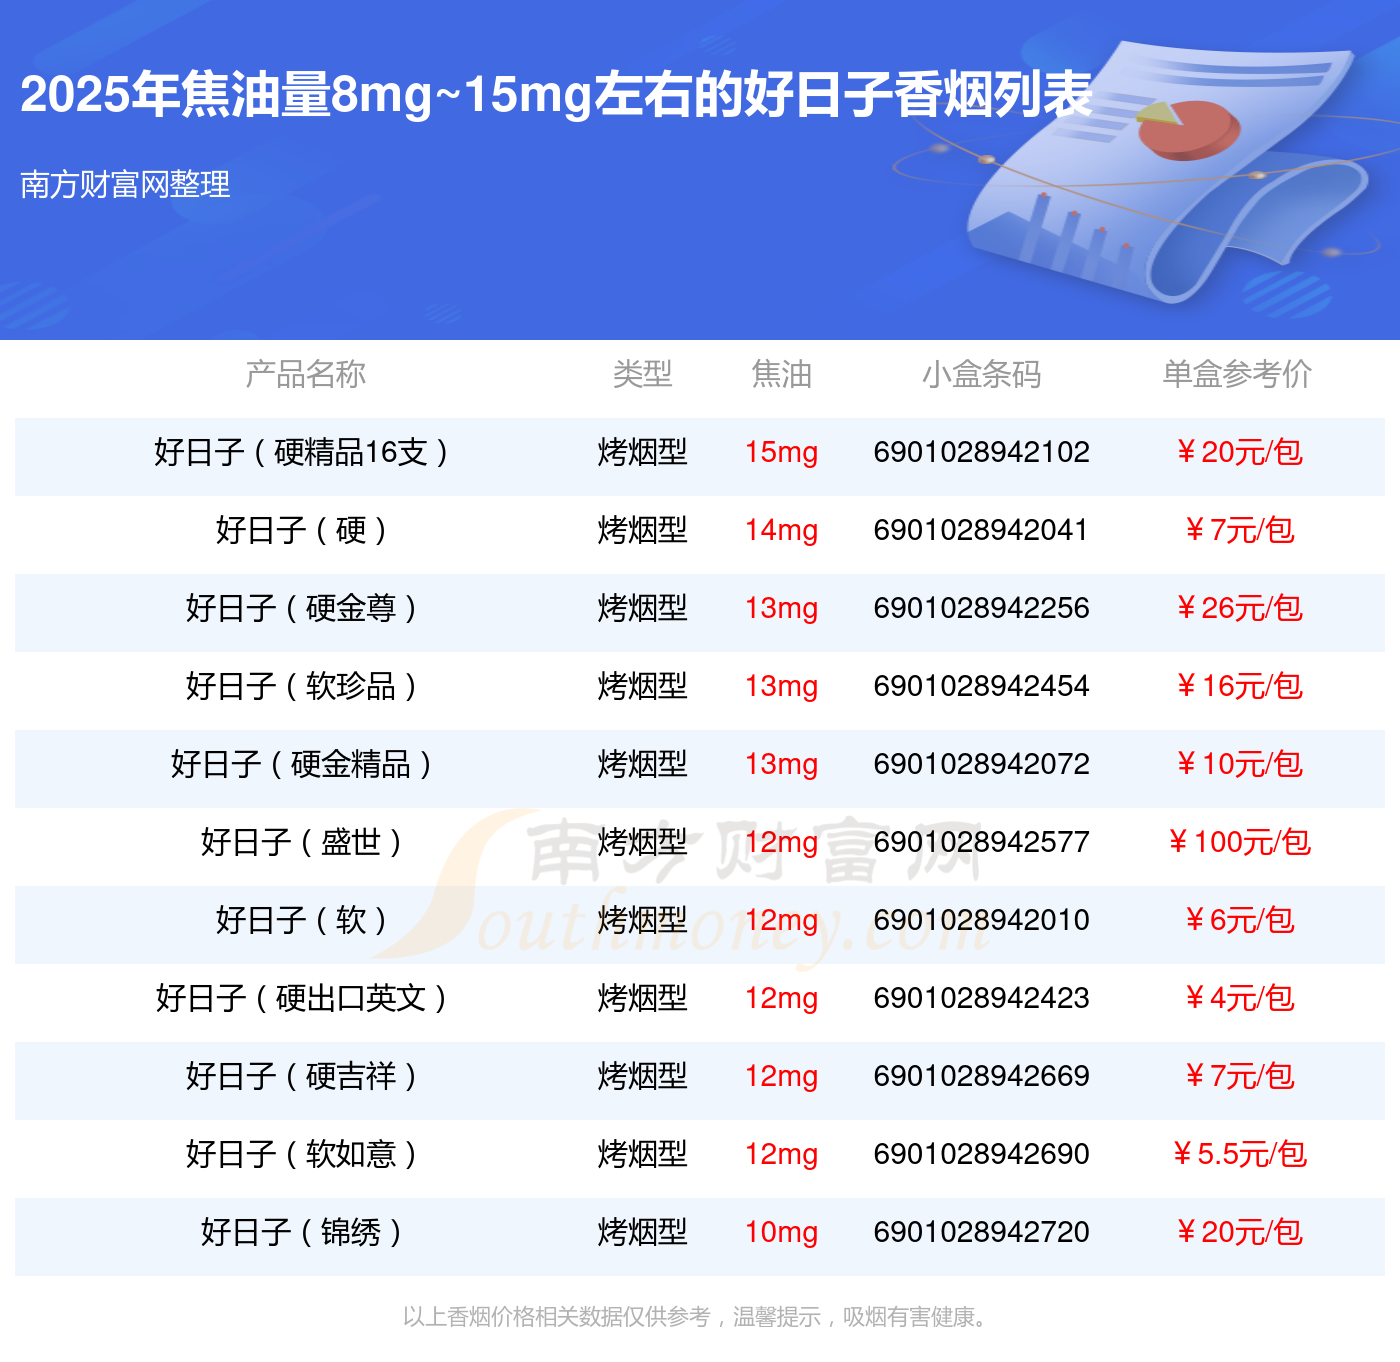Click the "焦油" column header
This screenshot has width=1400, height=1362.
coord(781,374)
